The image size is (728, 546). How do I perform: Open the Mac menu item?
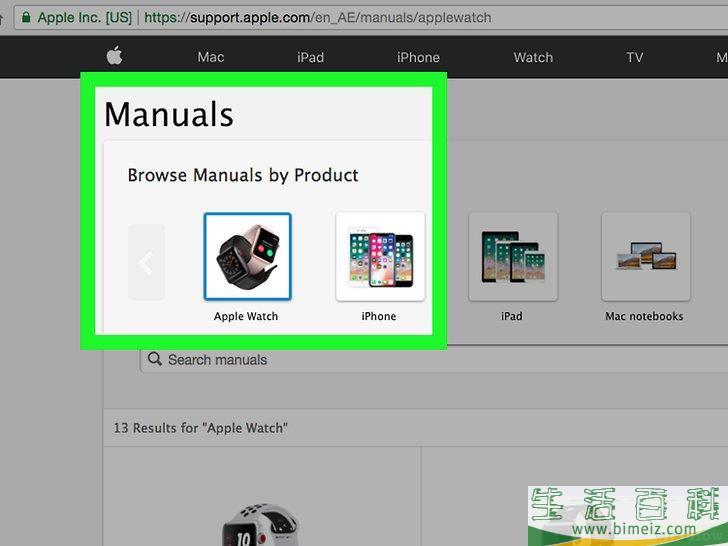pyautogui.click(x=211, y=57)
